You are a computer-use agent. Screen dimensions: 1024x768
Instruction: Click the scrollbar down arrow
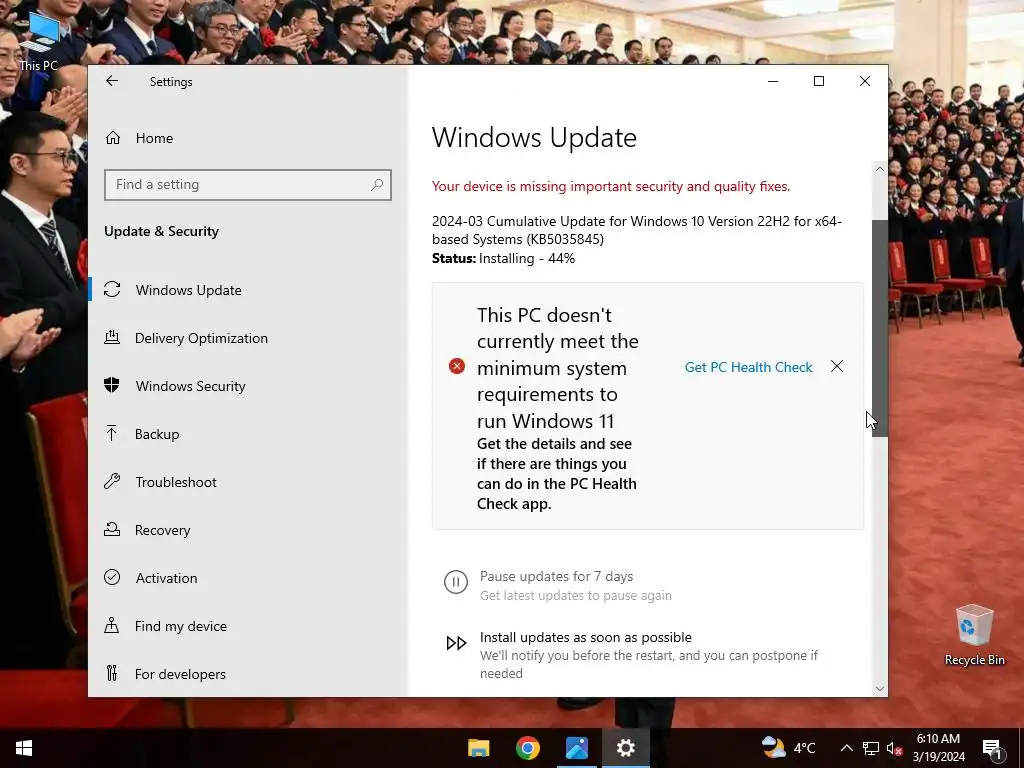click(880, 688)
